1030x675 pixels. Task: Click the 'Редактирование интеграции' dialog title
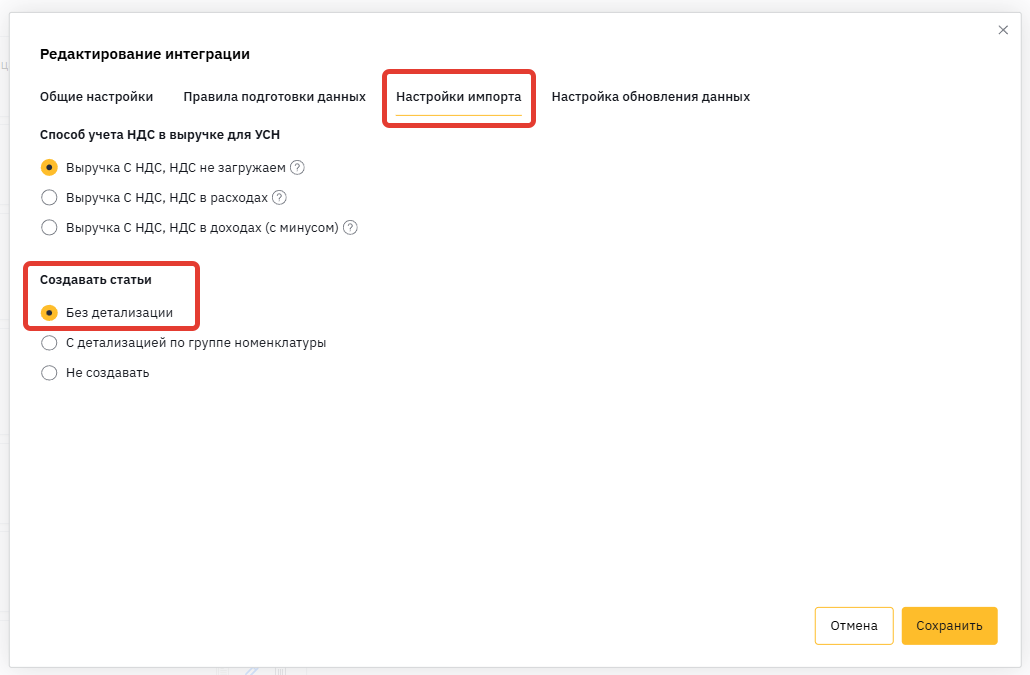145,54
